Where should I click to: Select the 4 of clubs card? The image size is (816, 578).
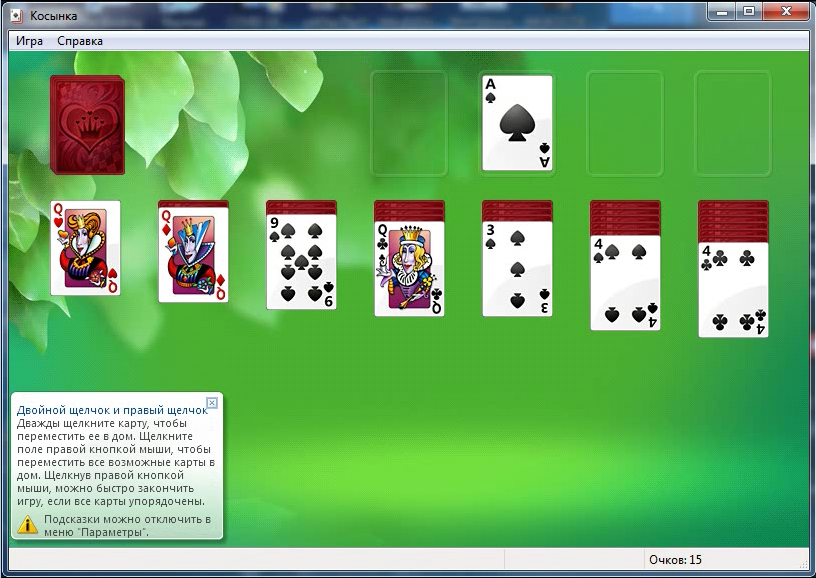click(x=733, y=289)
